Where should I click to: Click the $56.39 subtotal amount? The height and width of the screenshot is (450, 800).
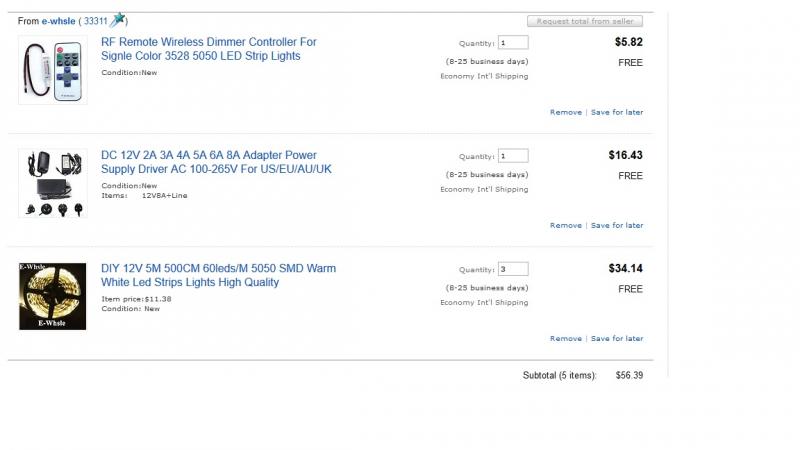tap(629, 376)
